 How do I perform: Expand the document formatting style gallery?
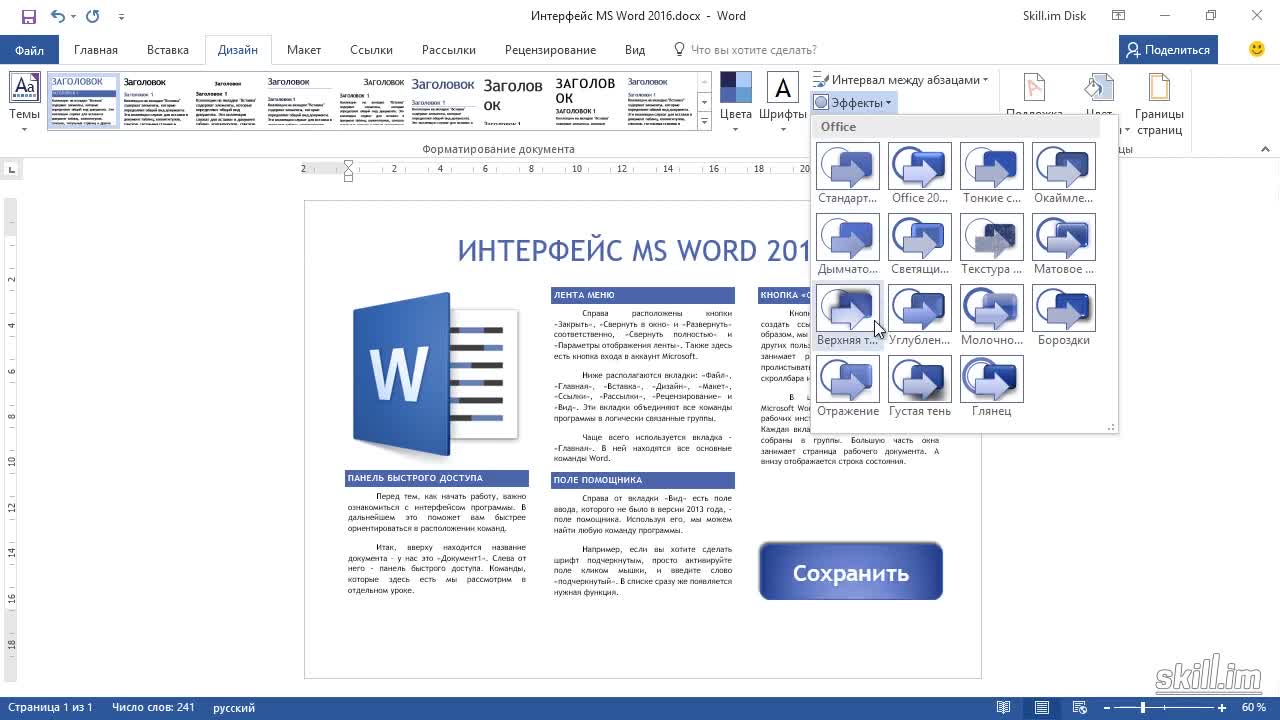(704, 121)
